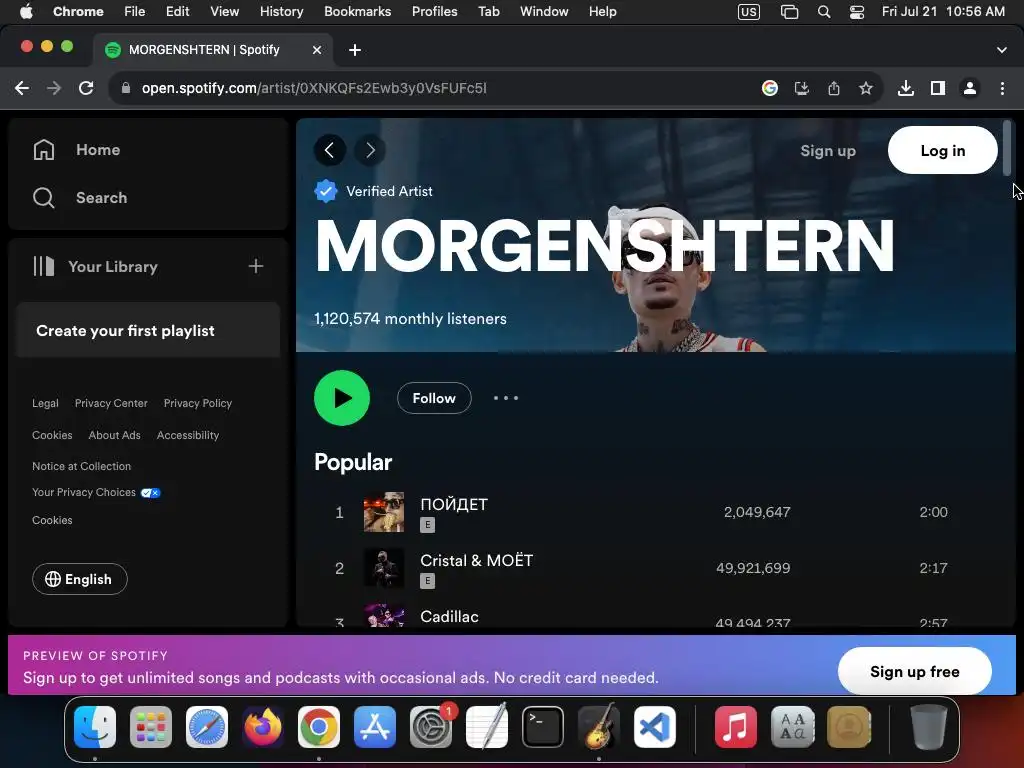
Task: Click the Home icon in sidebar
Action: 44,150
